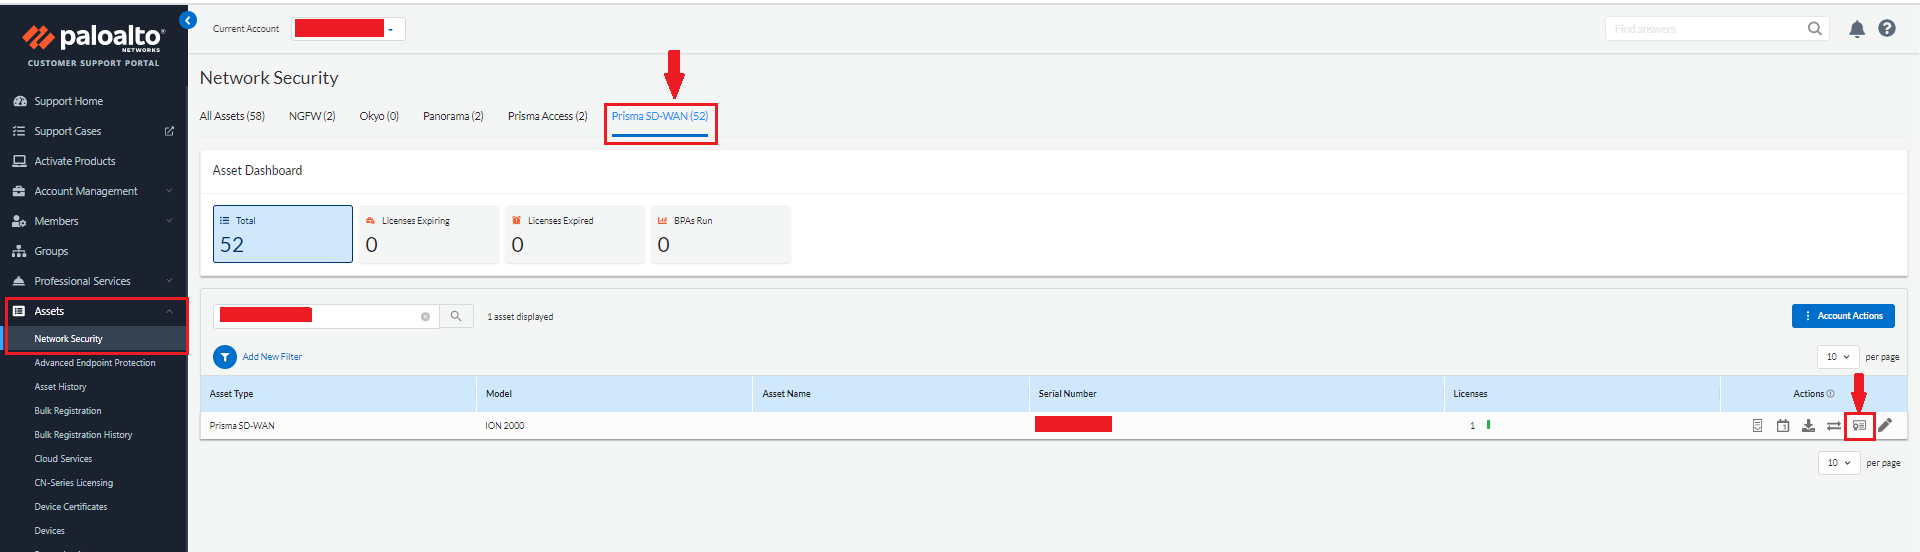Click the calendar action icon
Image resolution: width=1920 pixels, height=552 pixels.
[x=1783, y=426]
